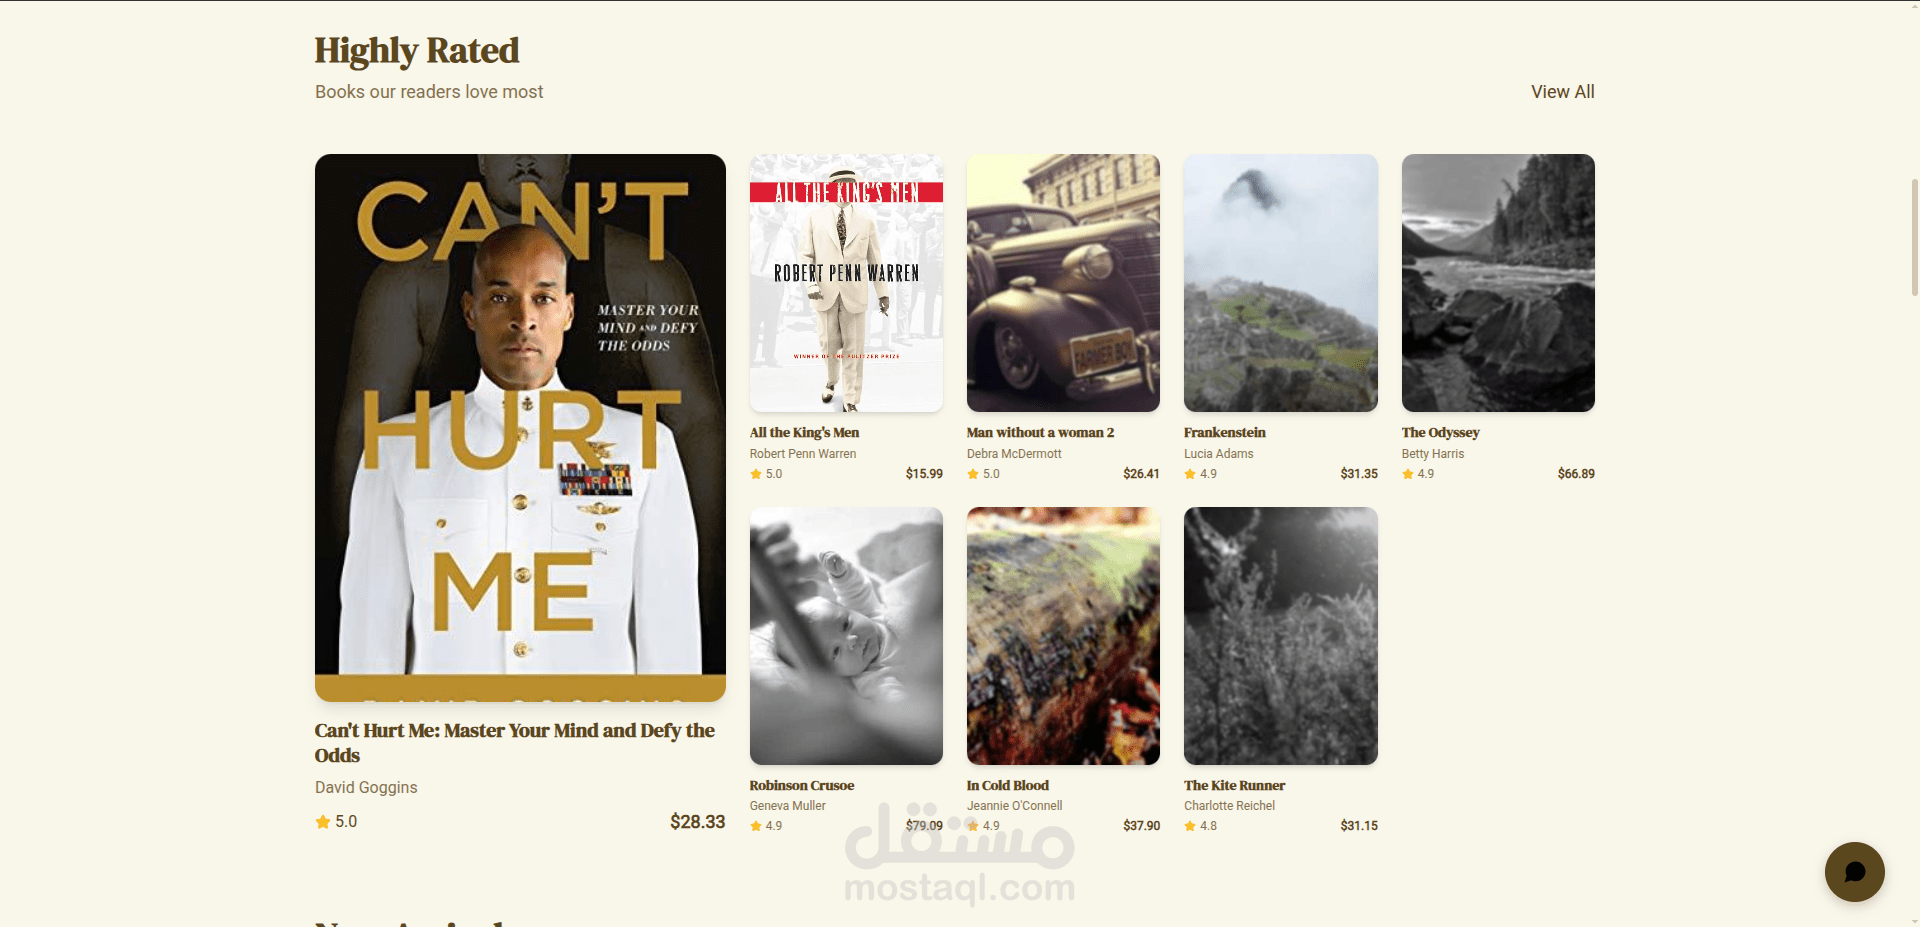Click the star icon under The Odyssey
The width and height of the screenshot is (1920, 927).
(1408, 474)
